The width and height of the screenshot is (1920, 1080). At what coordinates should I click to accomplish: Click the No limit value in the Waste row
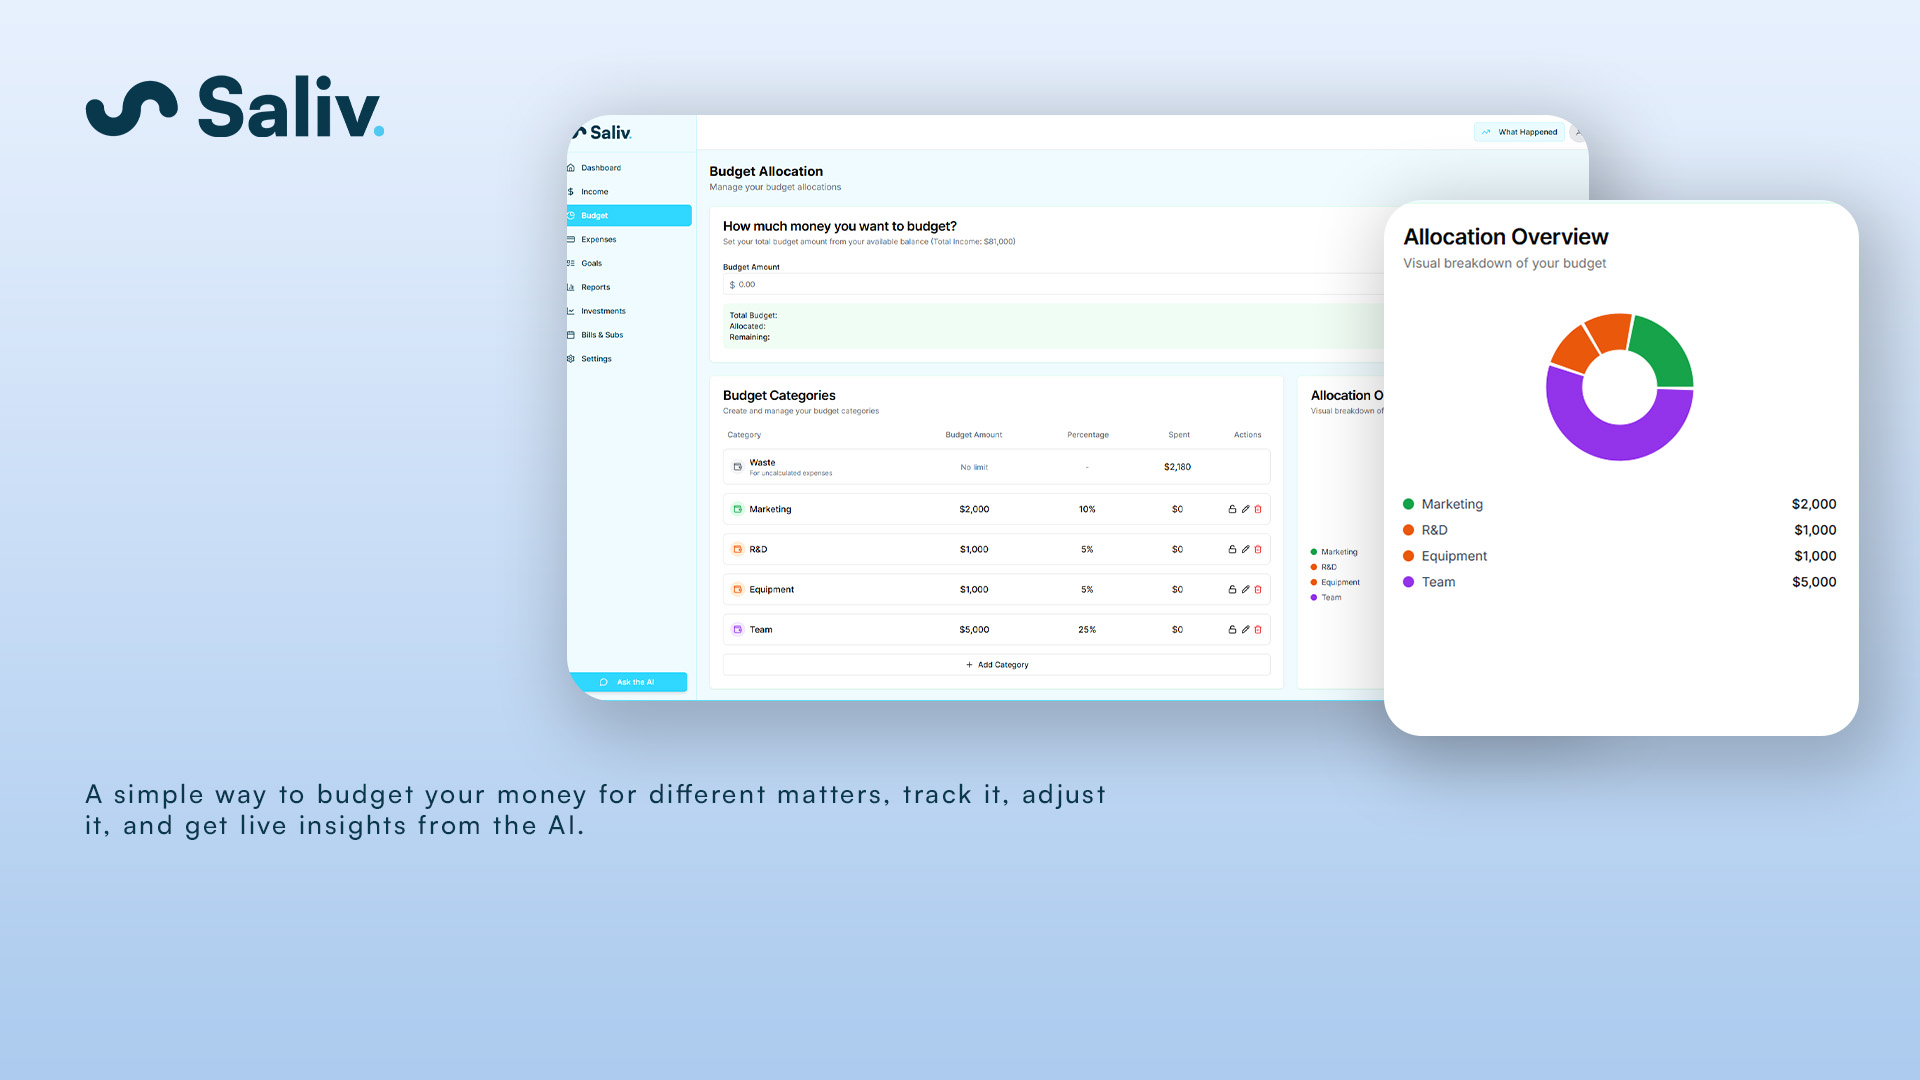coord(974,467)
